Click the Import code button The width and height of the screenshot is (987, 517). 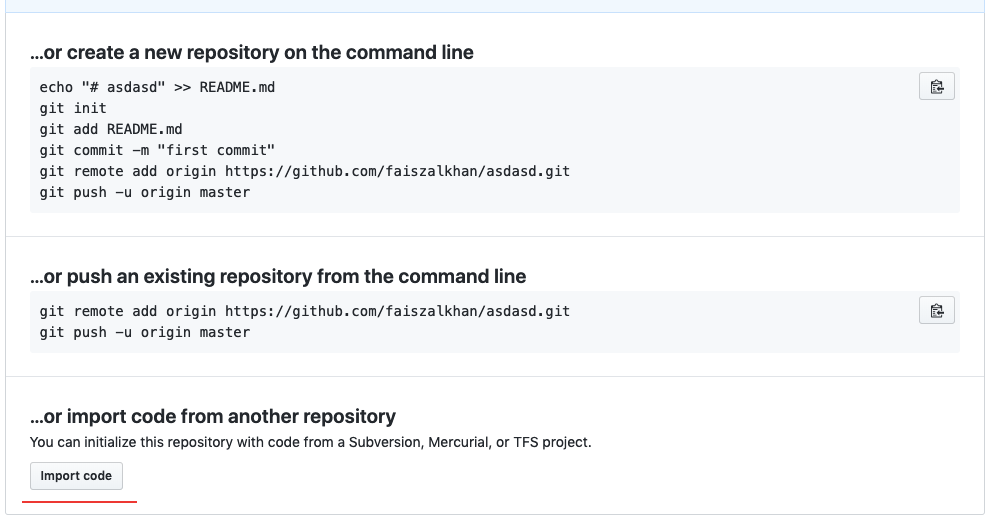pos(76,476)
